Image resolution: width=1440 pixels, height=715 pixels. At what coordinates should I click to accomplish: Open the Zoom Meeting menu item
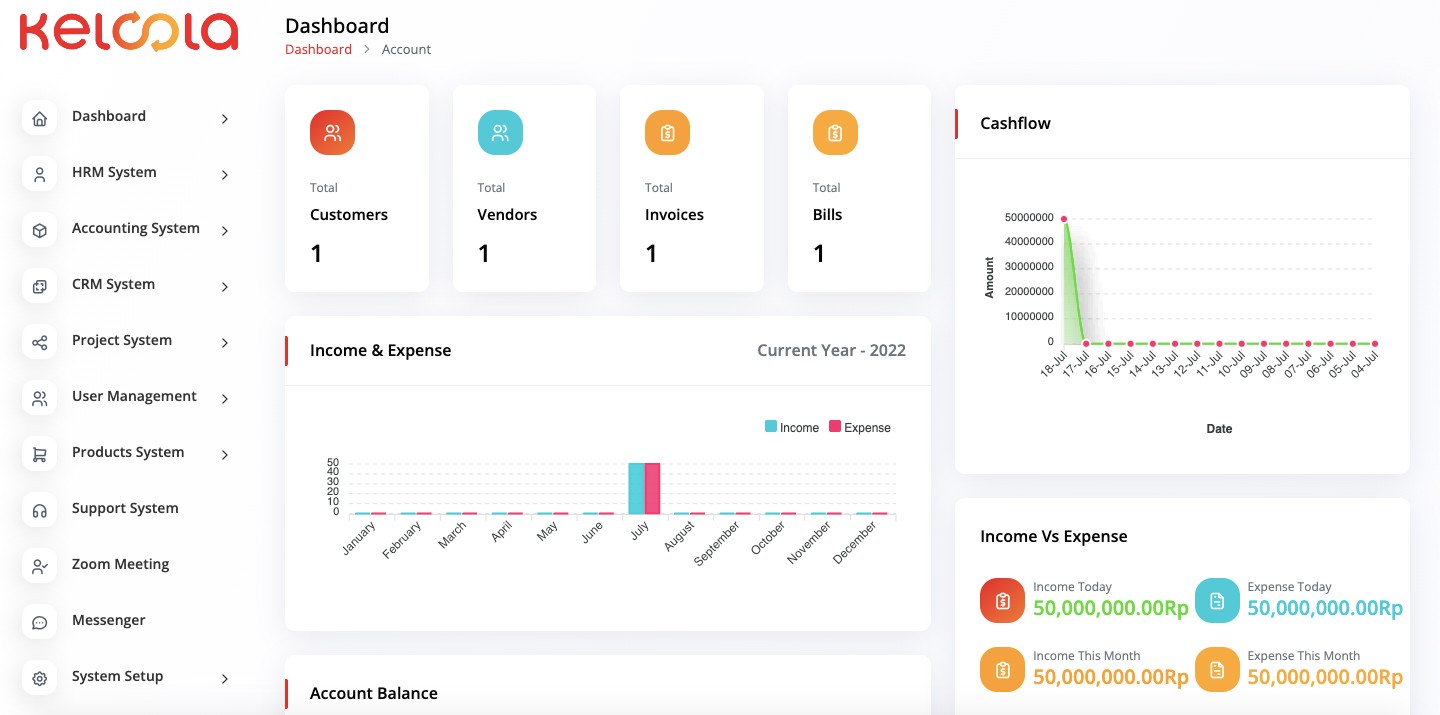(x=120, y=564)
